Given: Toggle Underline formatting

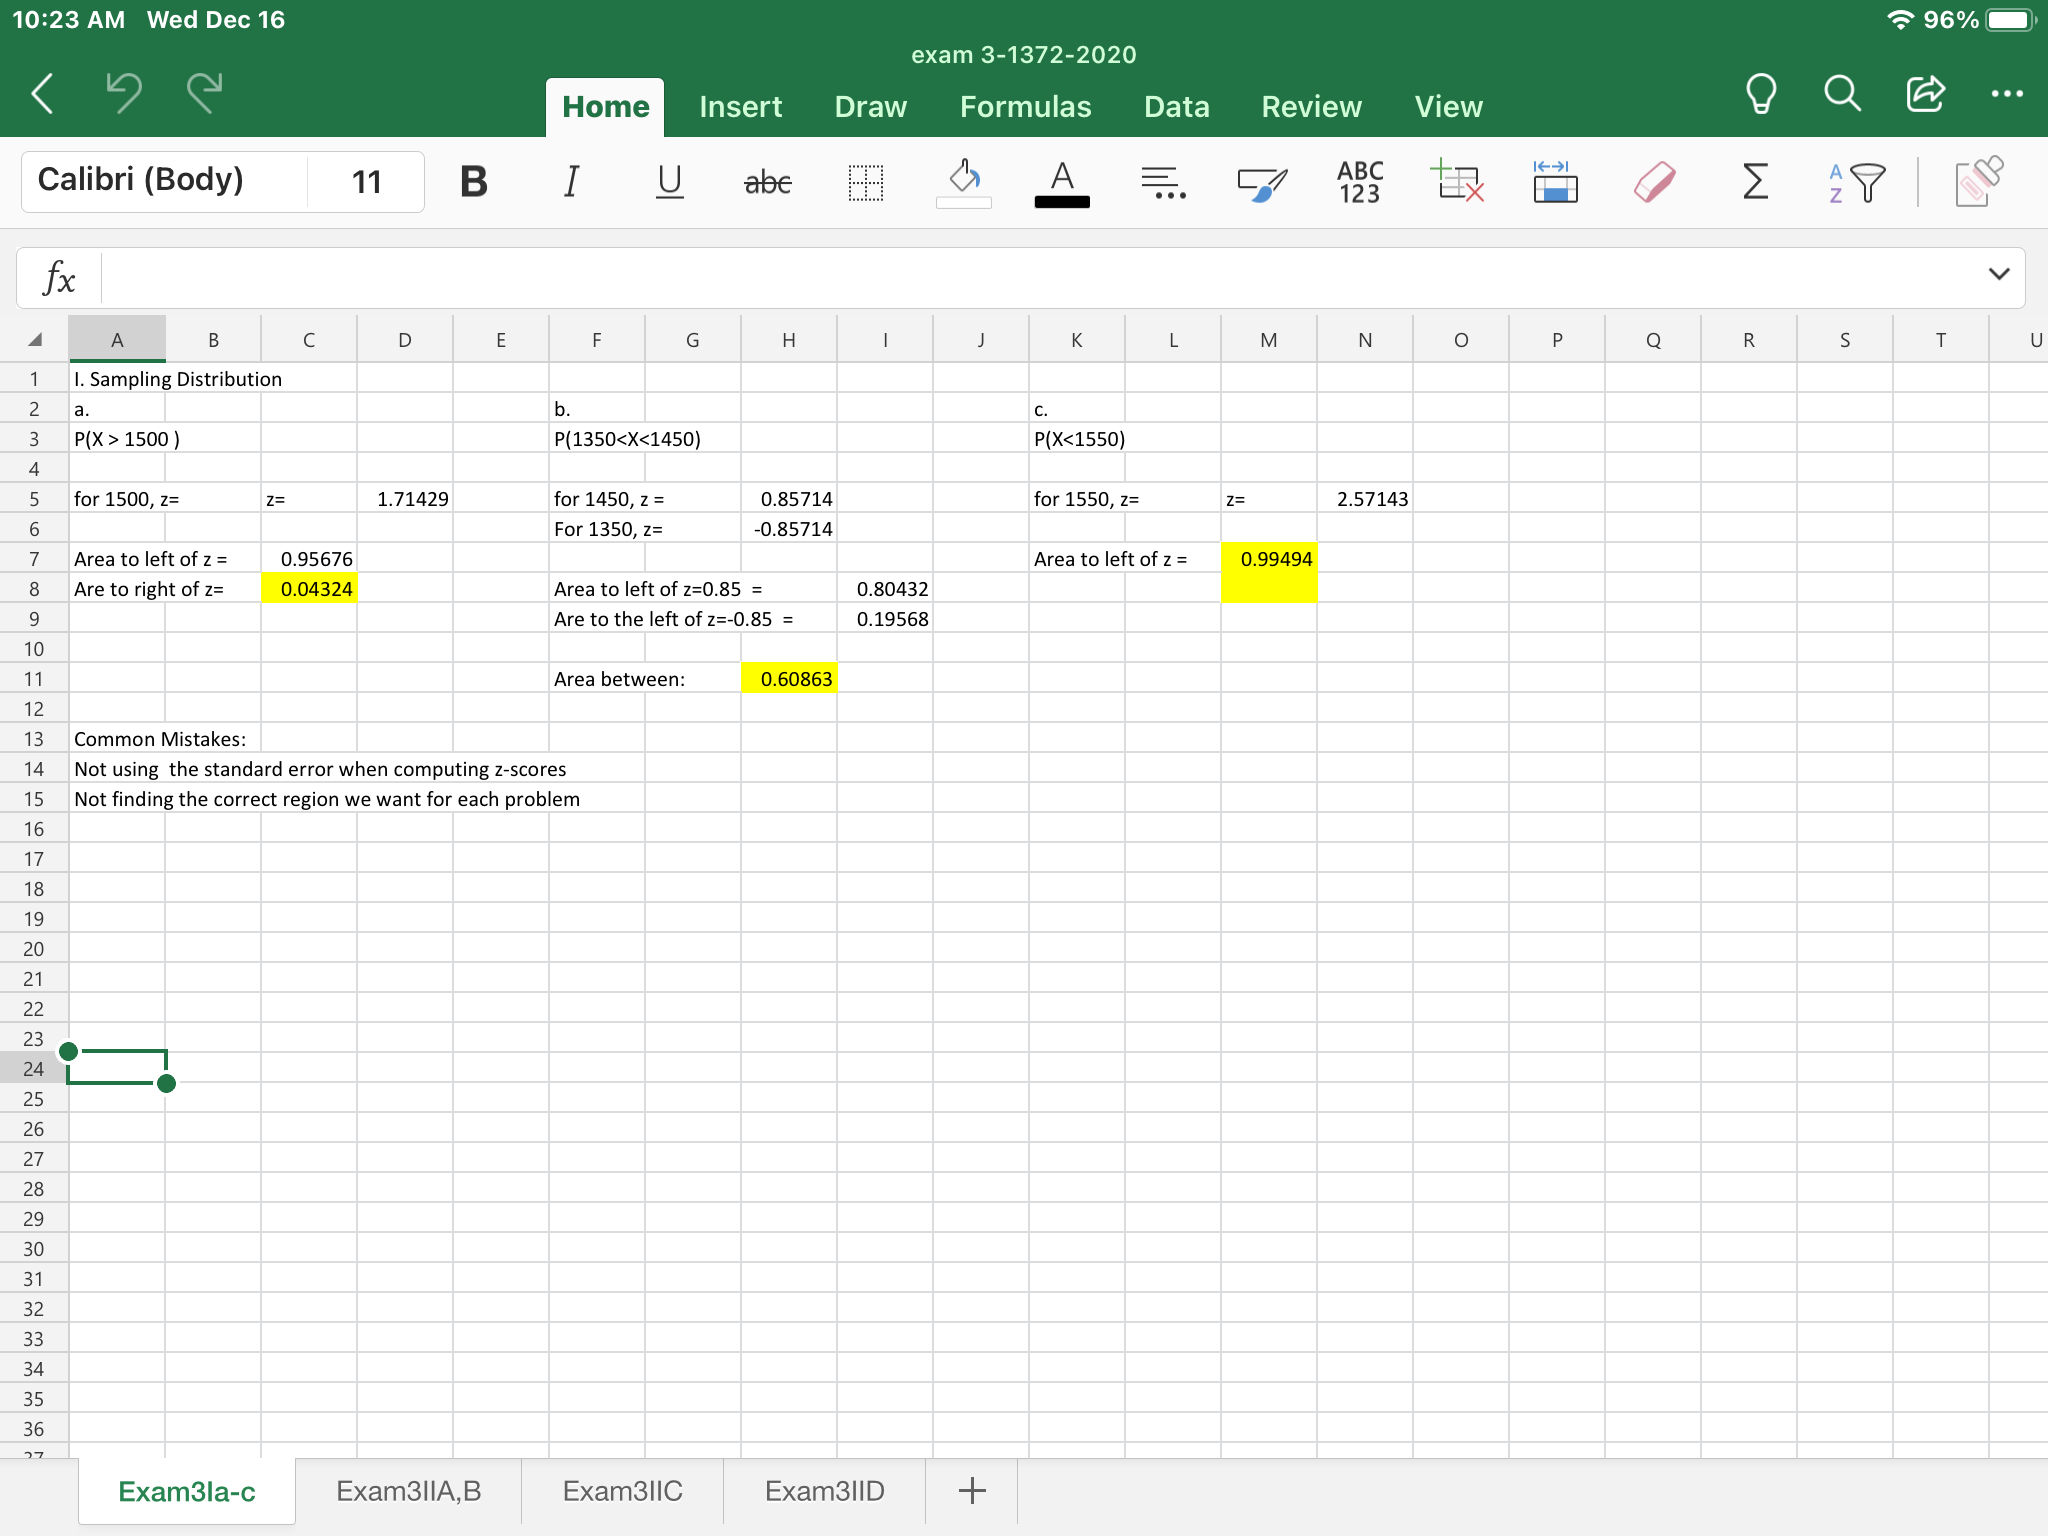Looking at the screenshot, I should (670, 182).
